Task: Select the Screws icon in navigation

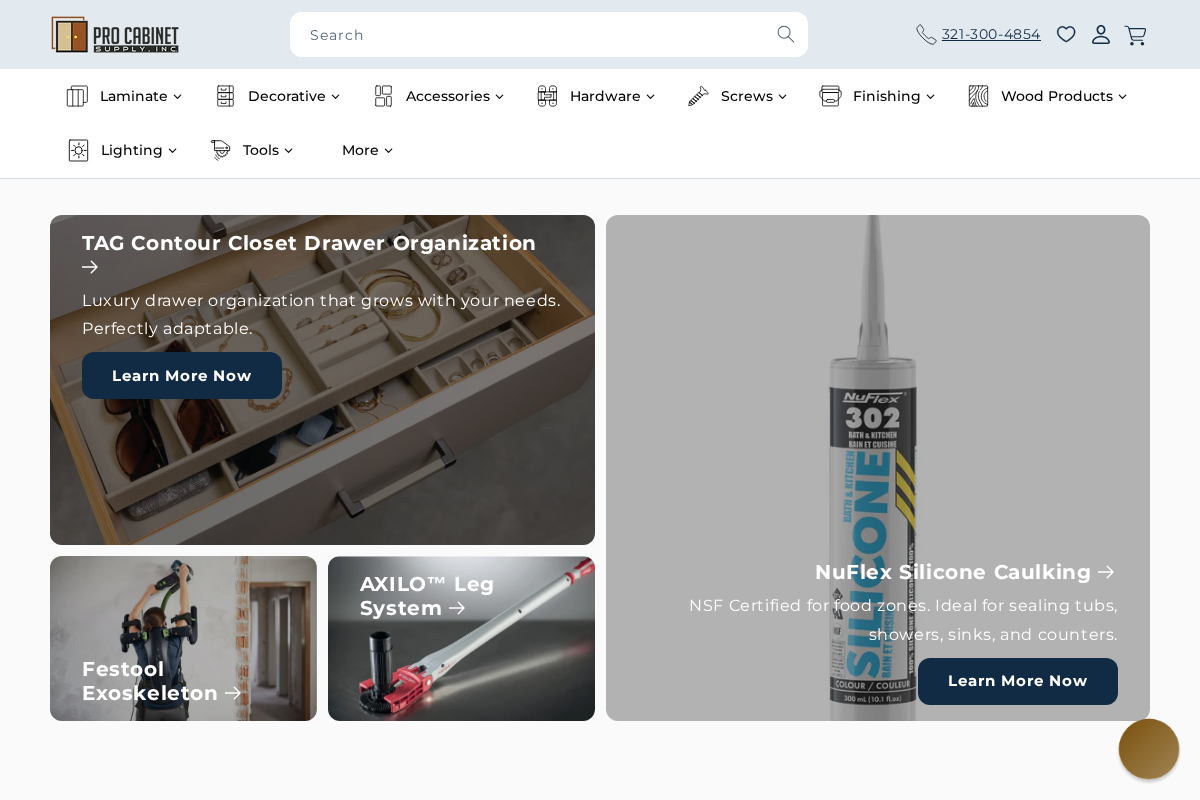Action: pos(698,96)
